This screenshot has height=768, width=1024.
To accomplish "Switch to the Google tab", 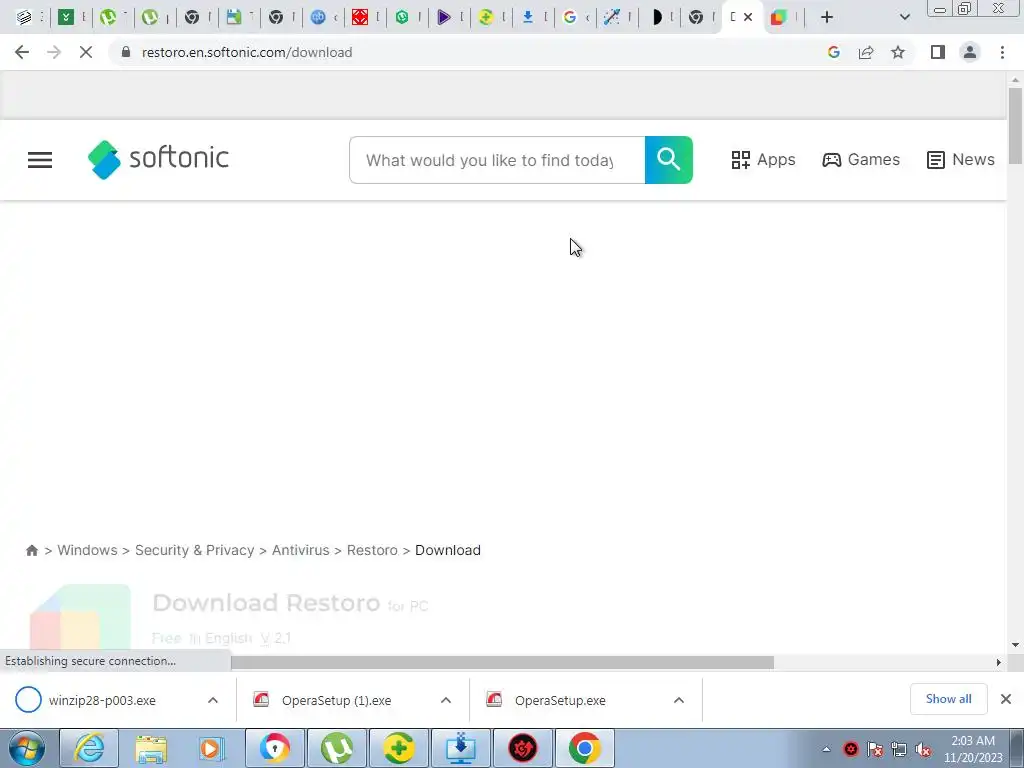I will tap(569, 17).
